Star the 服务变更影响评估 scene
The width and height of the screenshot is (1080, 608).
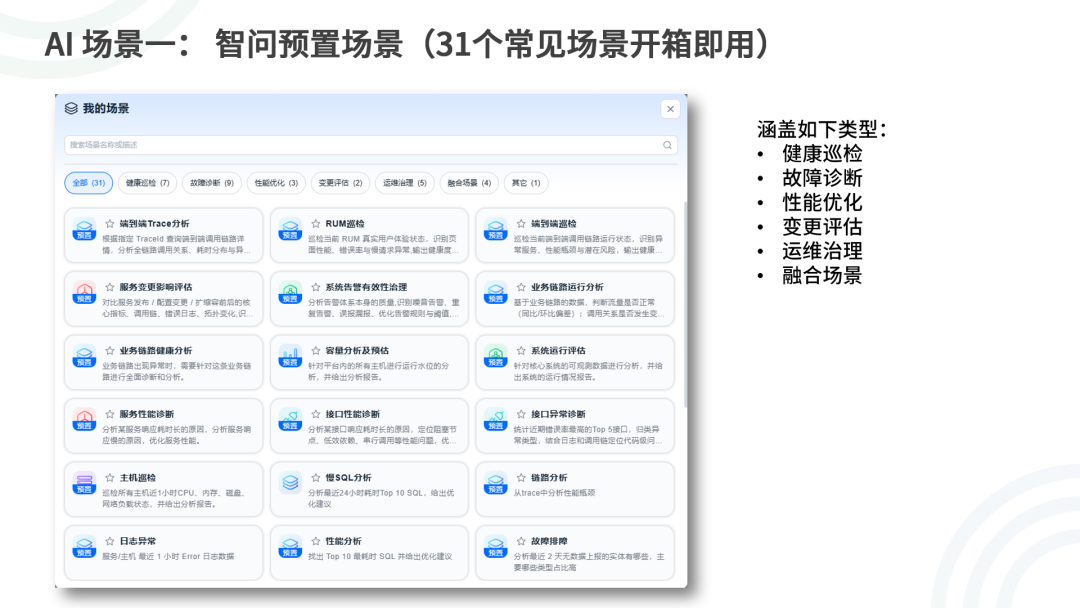tap(110, 286)
